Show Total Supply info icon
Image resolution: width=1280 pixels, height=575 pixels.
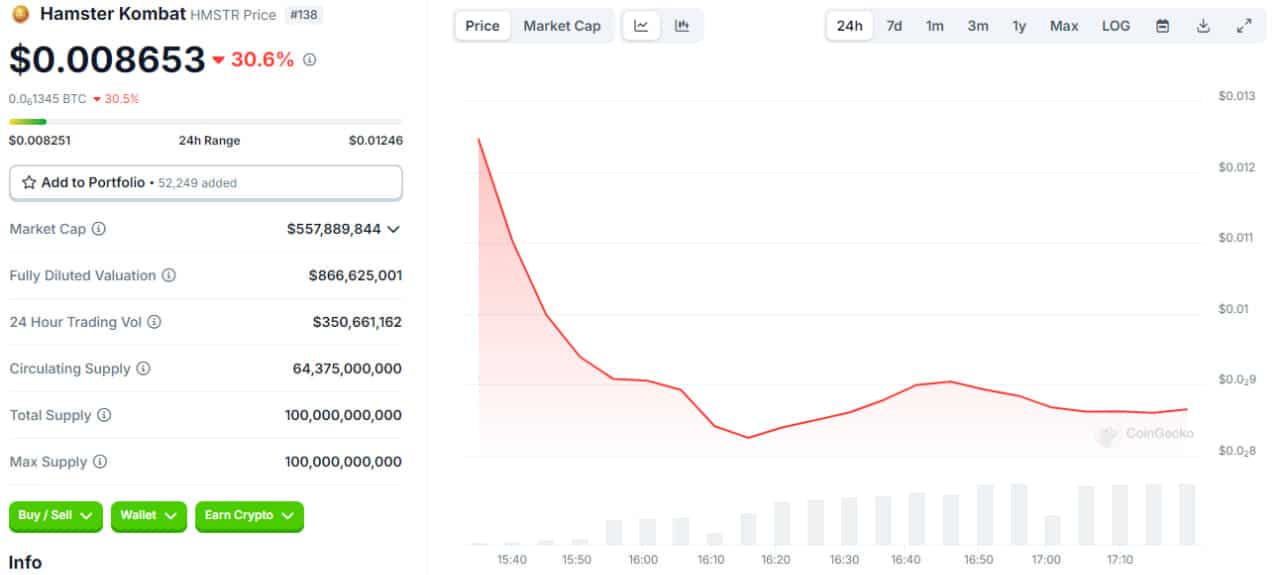point(104,415)
